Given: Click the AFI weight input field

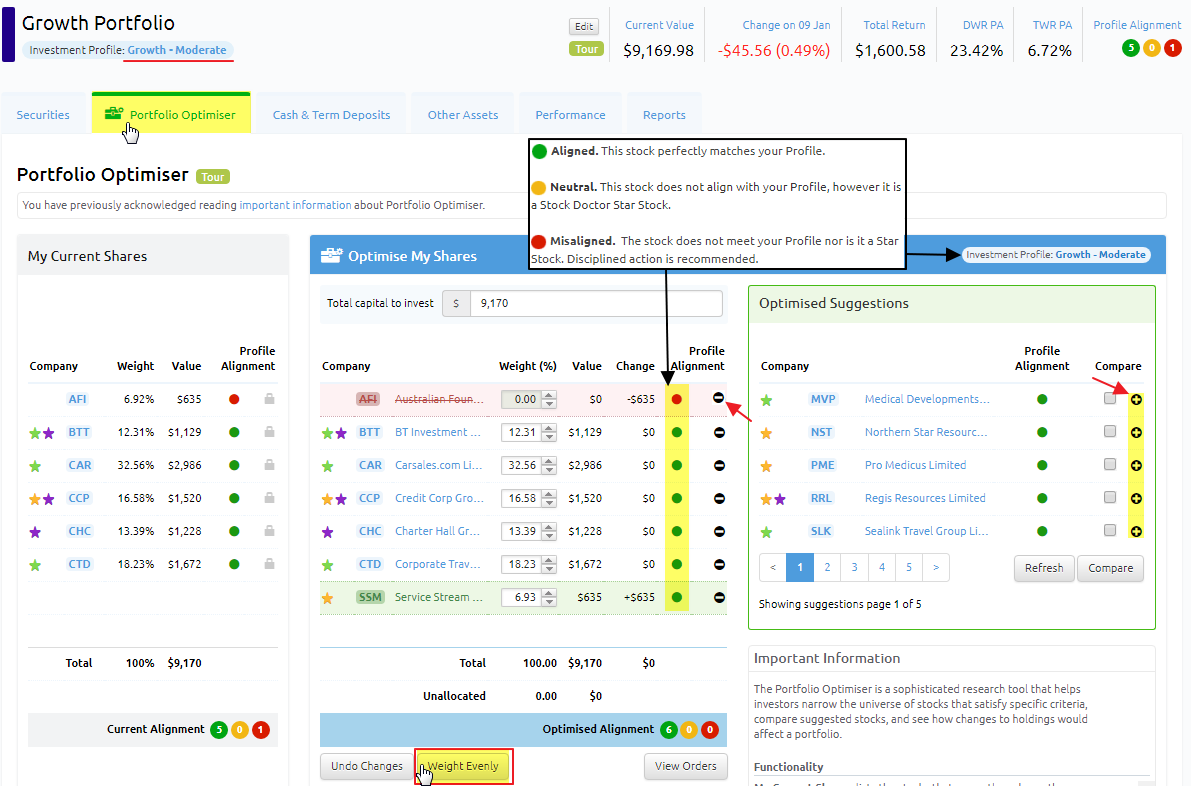Looking at the screenshot, I should (523, 399).
